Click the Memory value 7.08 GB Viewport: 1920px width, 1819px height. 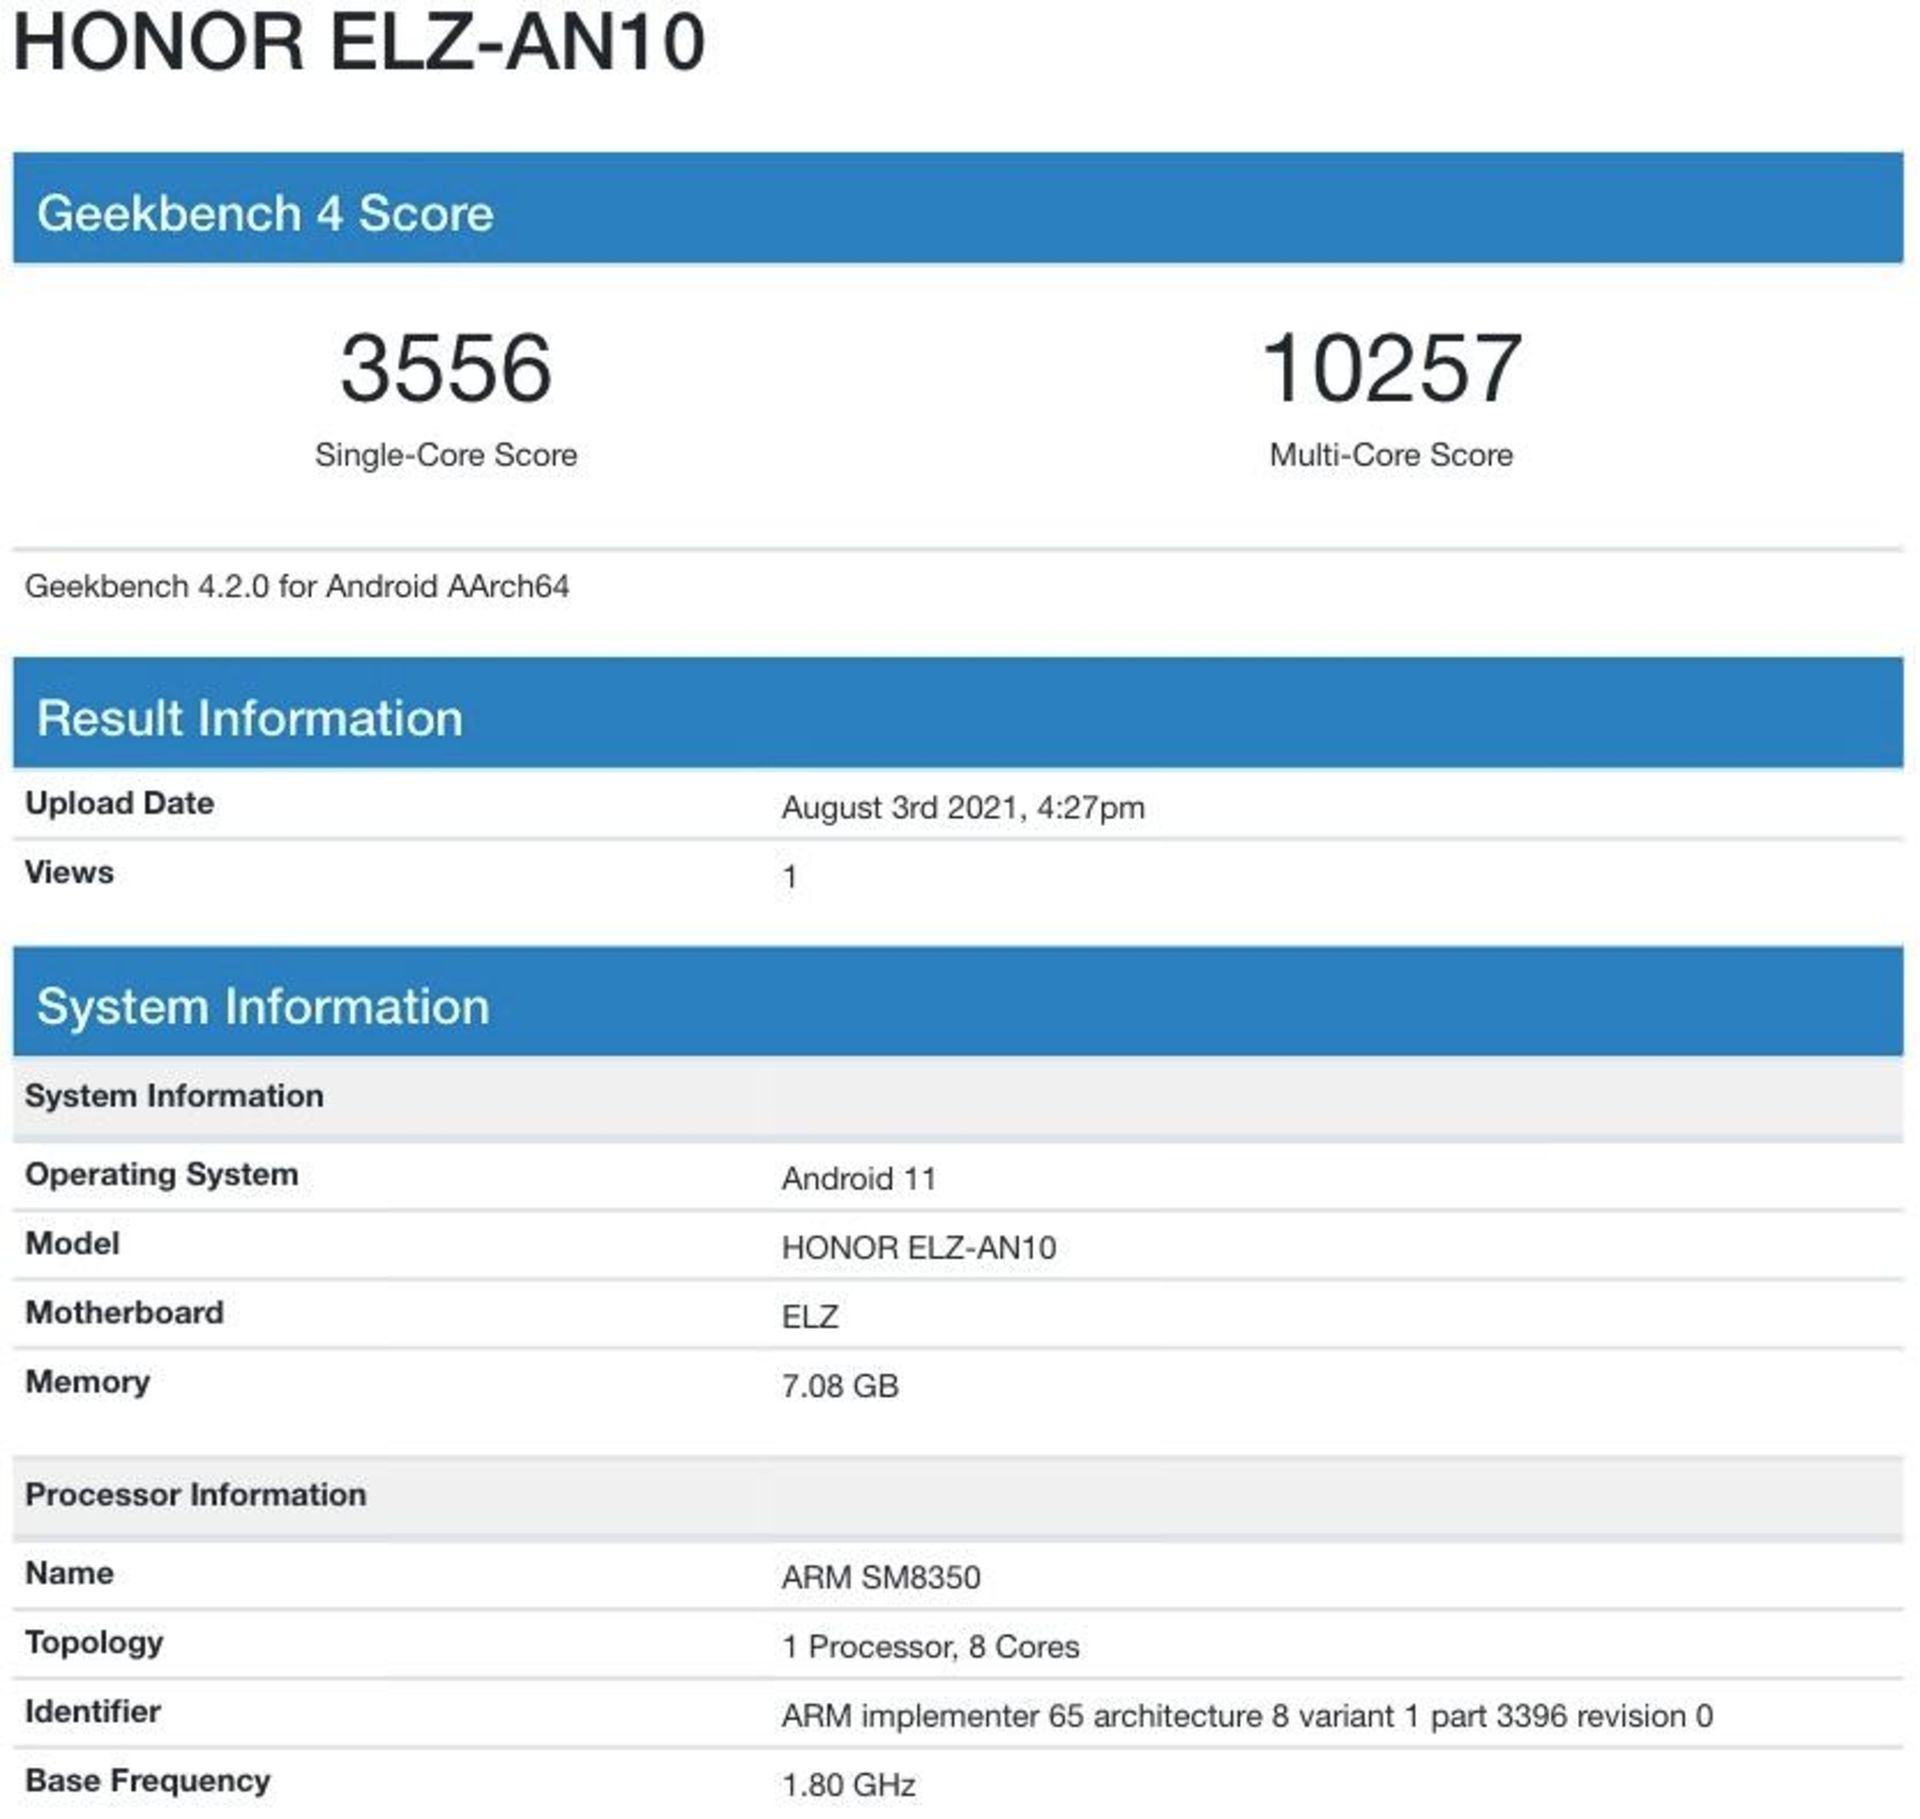840,1386
